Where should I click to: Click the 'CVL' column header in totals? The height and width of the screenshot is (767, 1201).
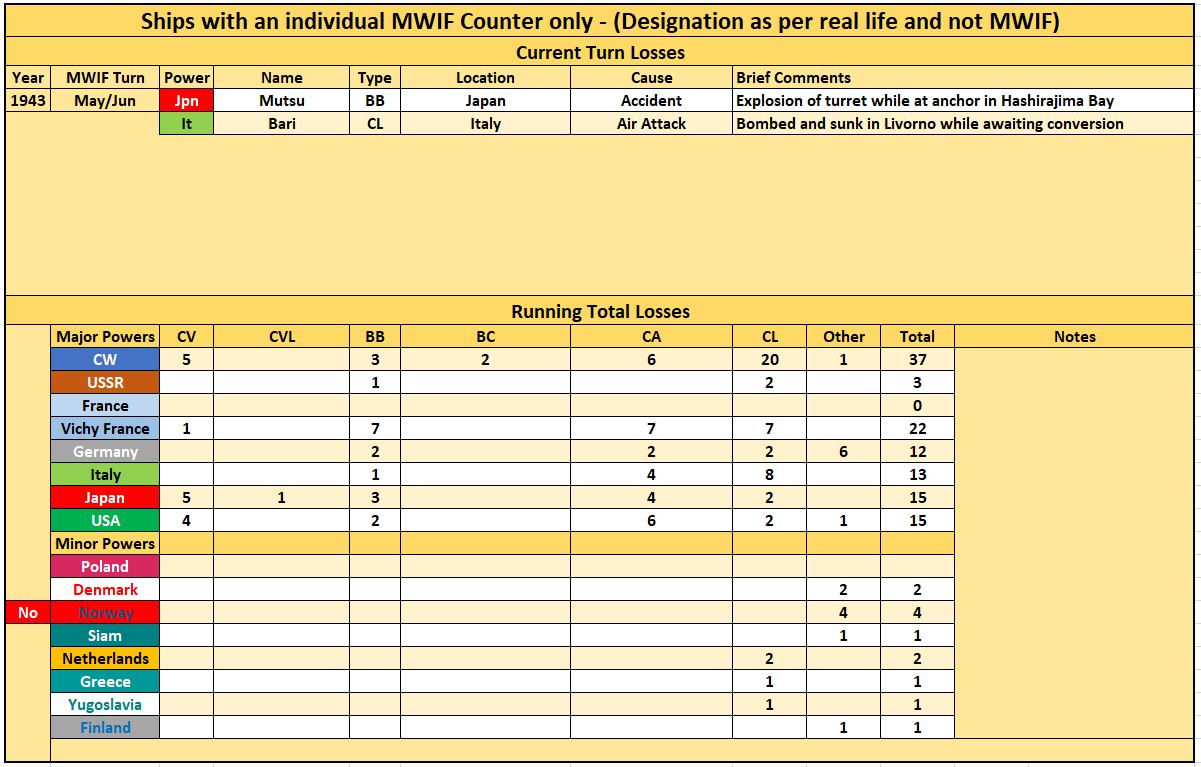point(281,337)
